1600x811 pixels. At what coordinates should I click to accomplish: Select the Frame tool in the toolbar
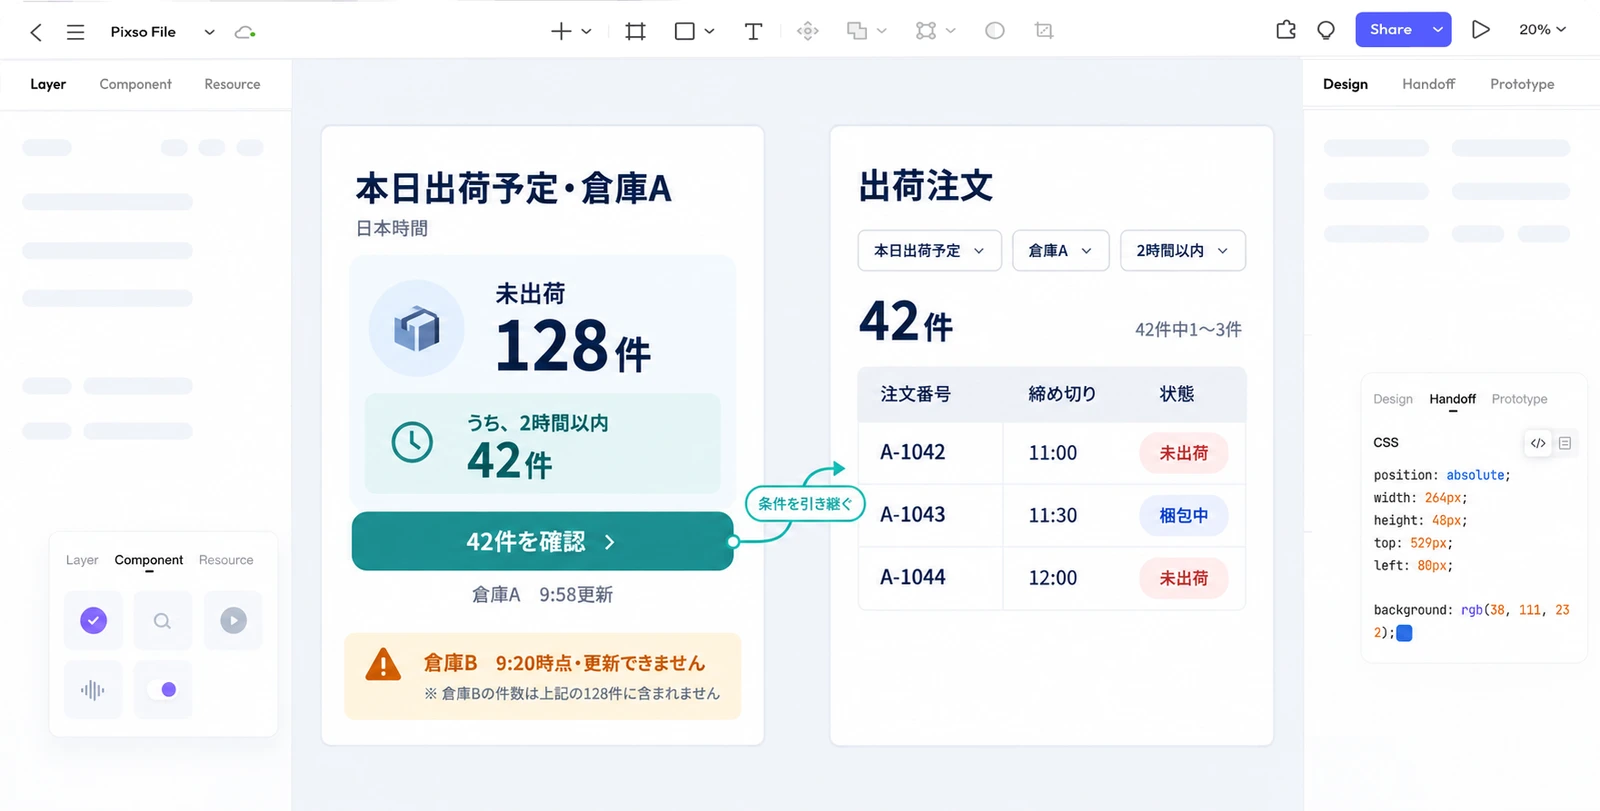(635, 31)
